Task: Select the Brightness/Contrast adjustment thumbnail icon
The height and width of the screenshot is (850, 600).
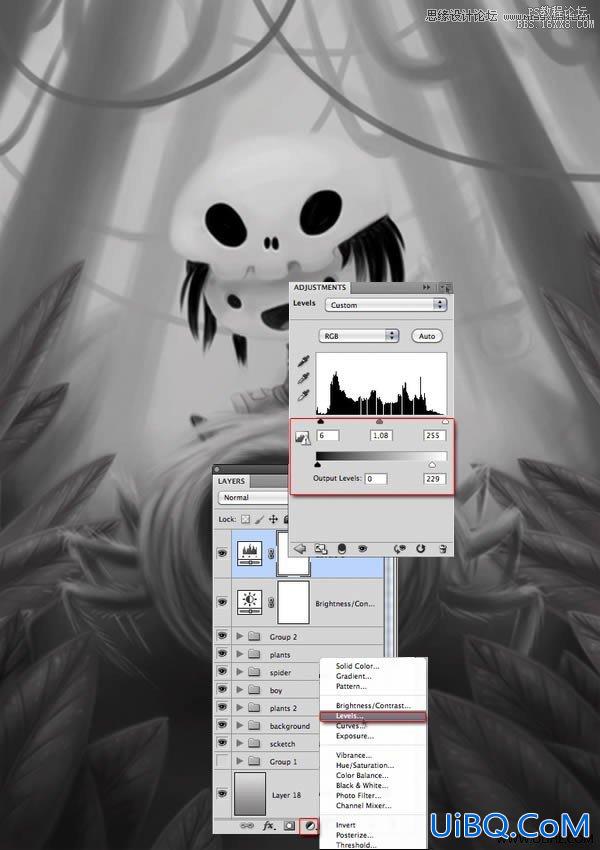Action: (249, 603)
